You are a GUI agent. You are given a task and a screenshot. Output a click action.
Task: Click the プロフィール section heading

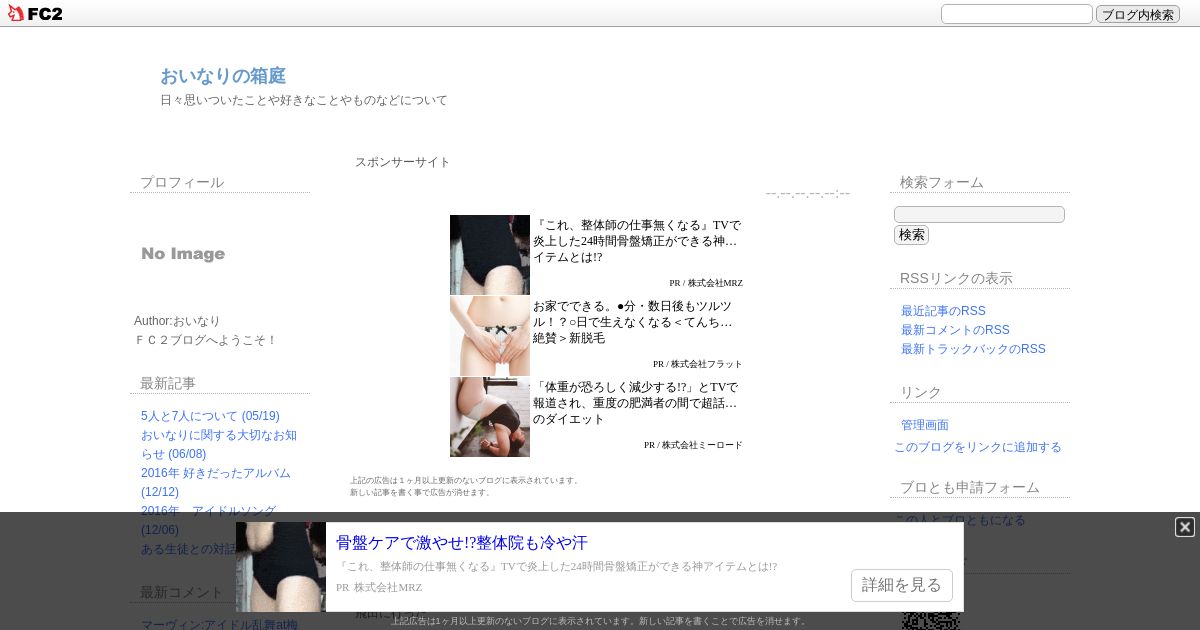[182, 182]
